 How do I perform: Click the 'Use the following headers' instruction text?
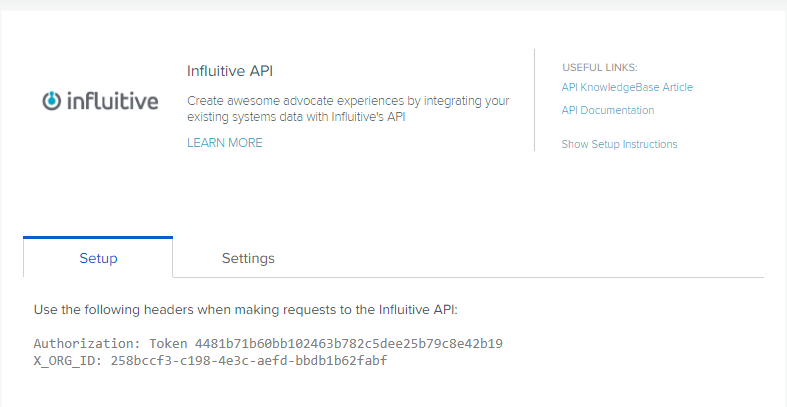(x=245, y=310)
